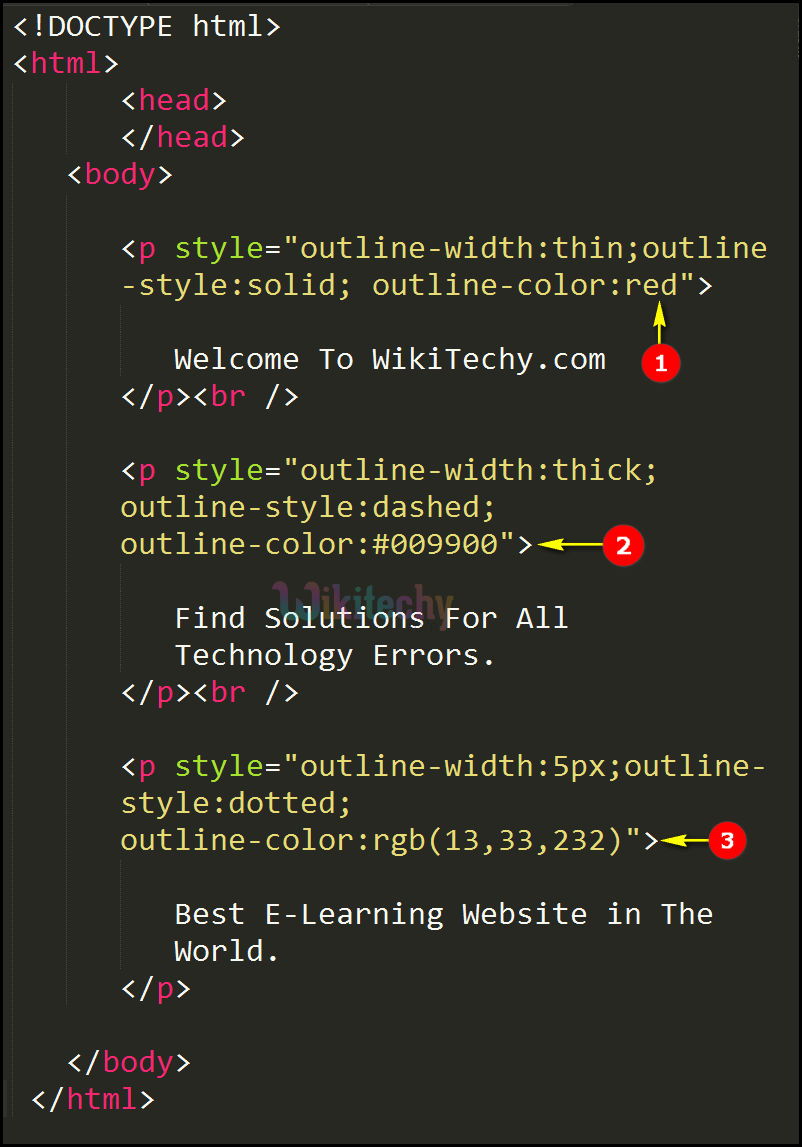This screenshot has width=802, height=1147.
Task: Click the opening <html> tag
Action: click(66, 64)
